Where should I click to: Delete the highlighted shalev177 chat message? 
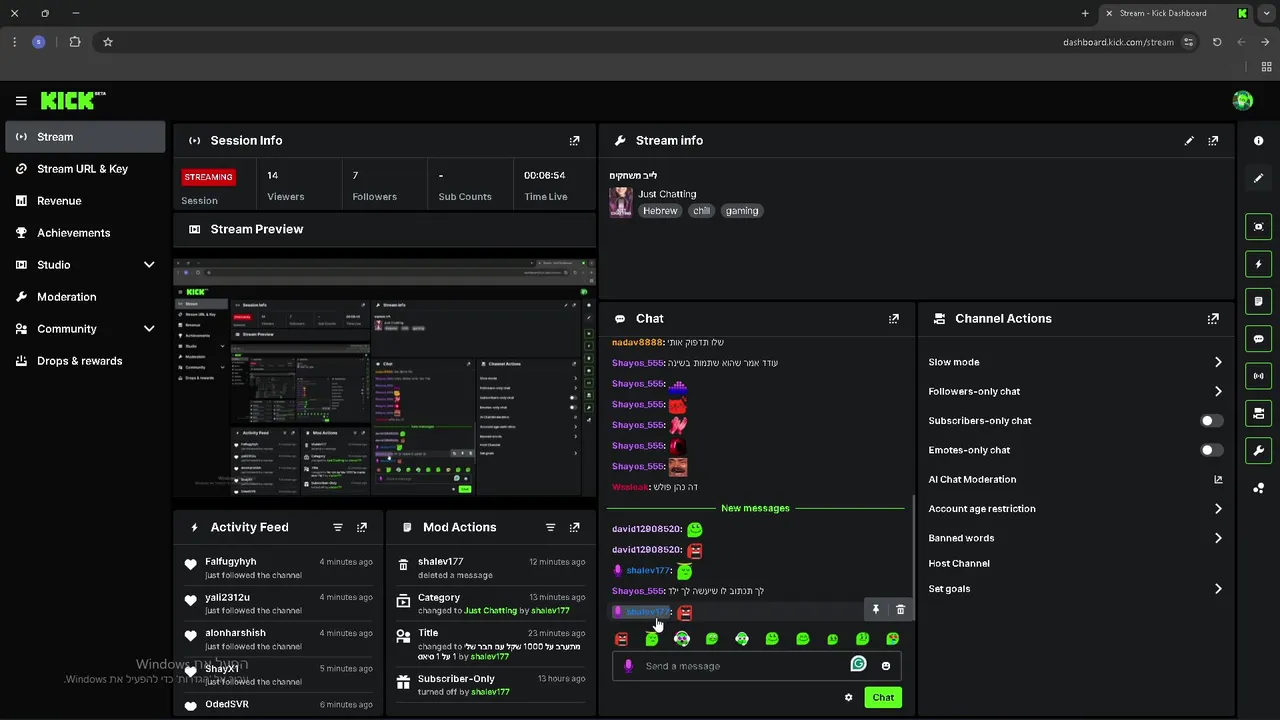click(x=900, y=610)
